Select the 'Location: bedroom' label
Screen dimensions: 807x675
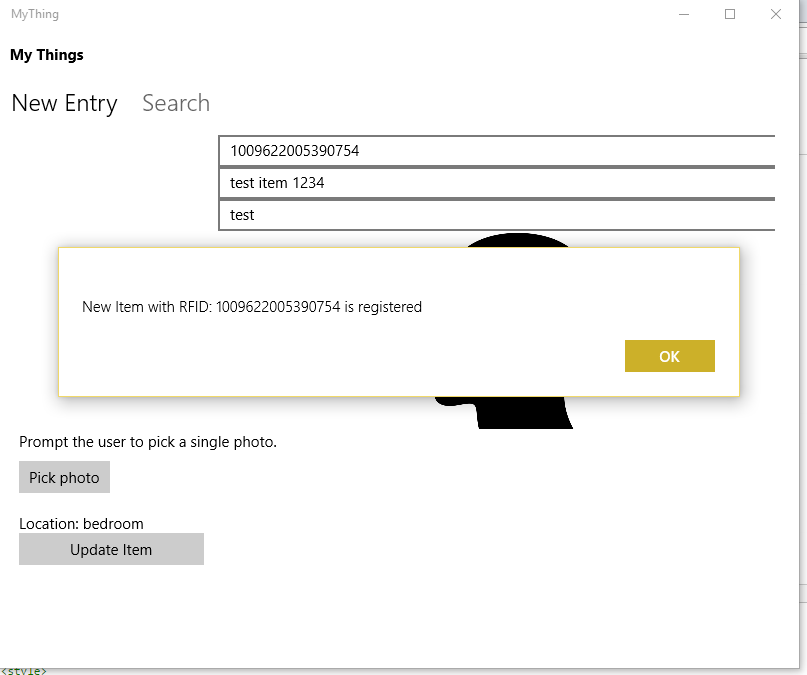tap(81, 524)
